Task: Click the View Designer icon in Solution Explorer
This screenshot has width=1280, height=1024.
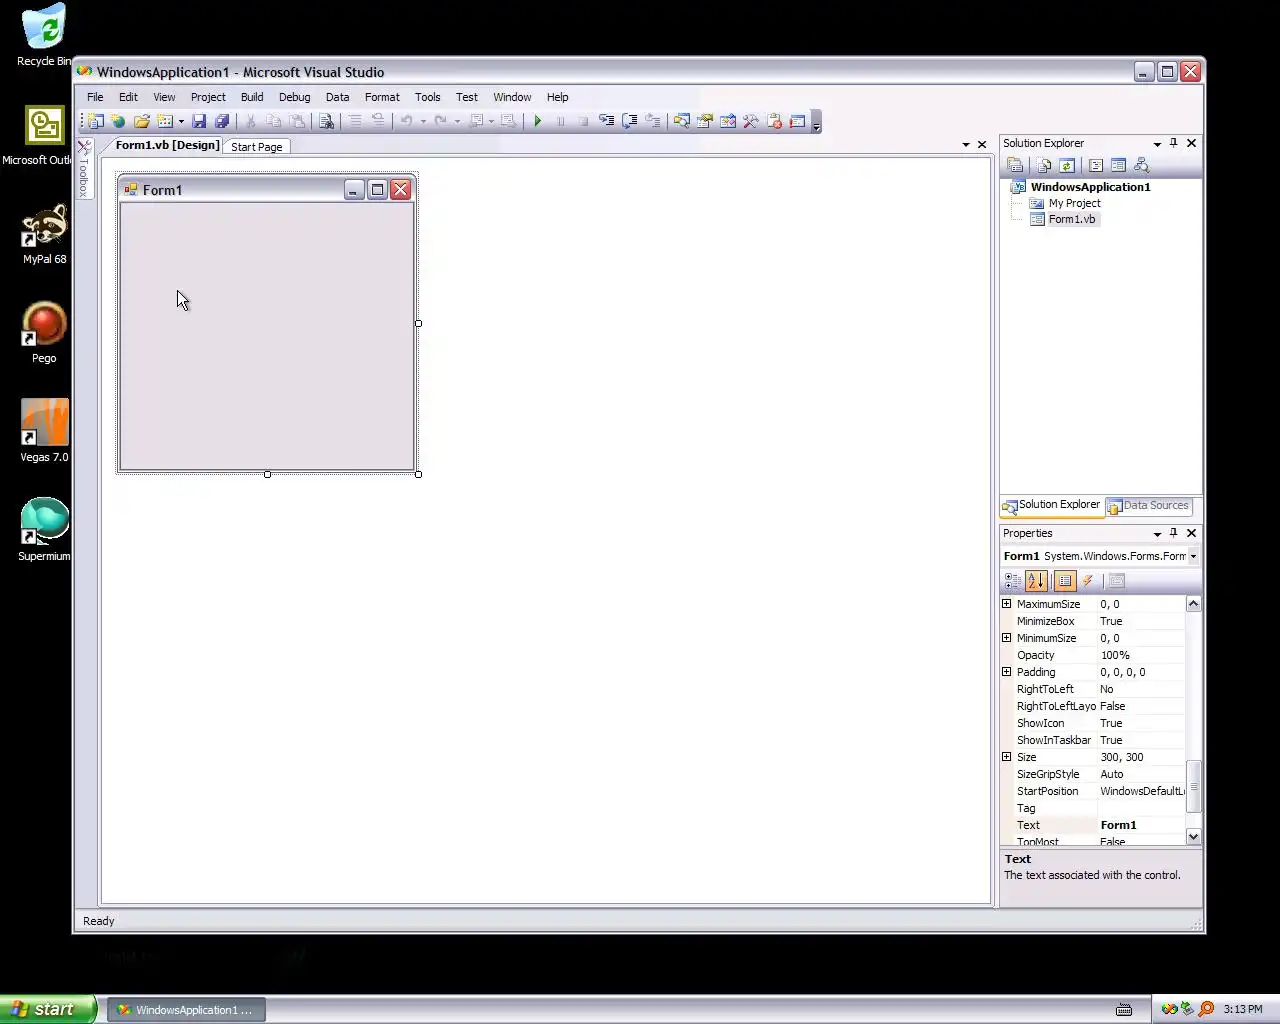Action: 1118,165
